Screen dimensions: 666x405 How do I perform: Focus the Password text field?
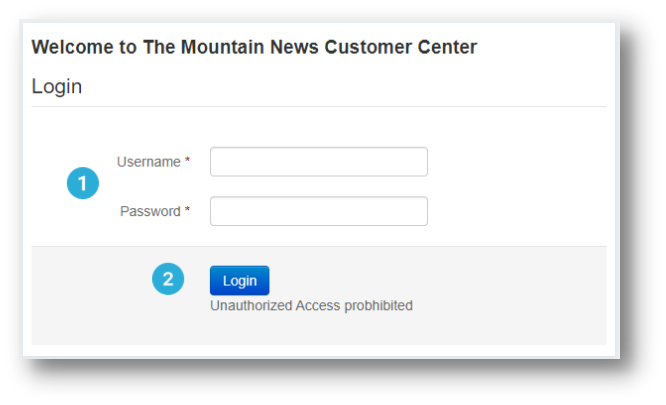click(318, 211)
